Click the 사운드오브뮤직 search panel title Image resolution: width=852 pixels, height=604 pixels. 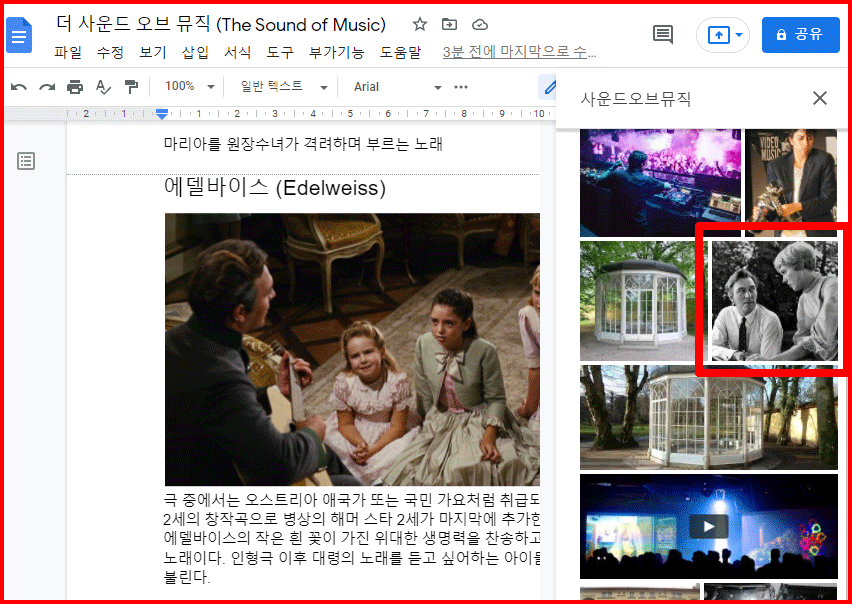pyautogui.click(x=635, y=99)
